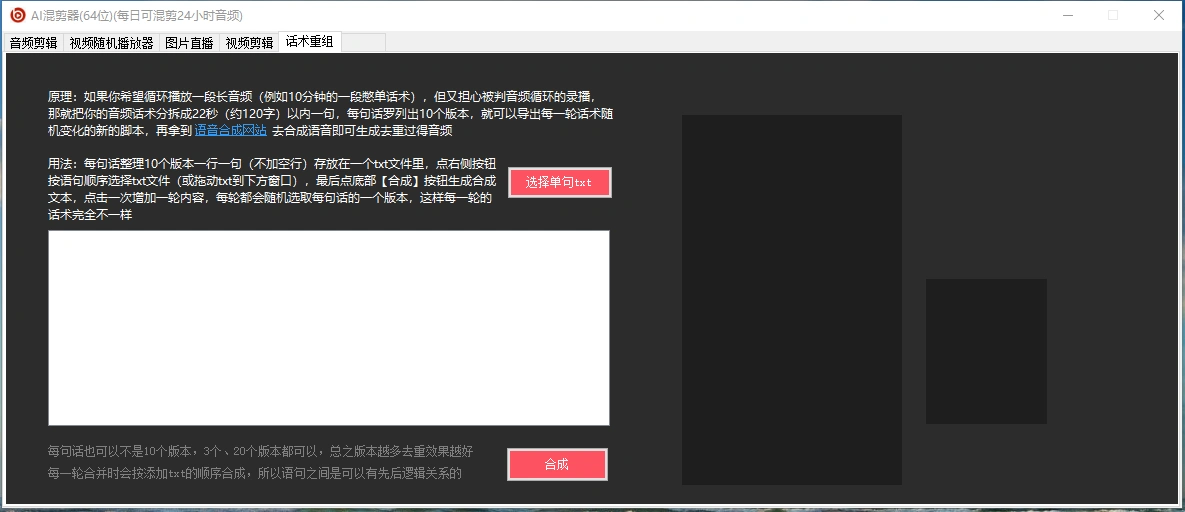Viewport: 1185px width, 512px height.
Task: Minimize the AI混剪器 window
Action: 1067,15
